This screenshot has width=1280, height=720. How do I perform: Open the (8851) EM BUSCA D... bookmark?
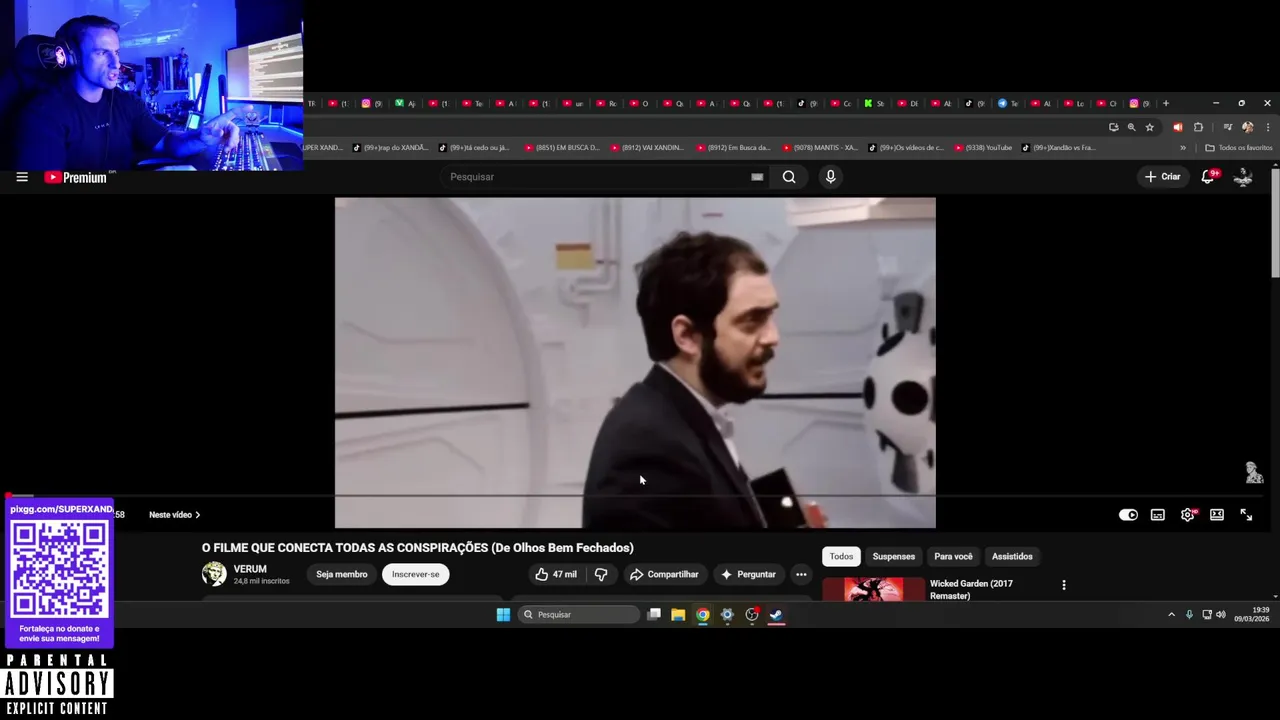(563, 148)
